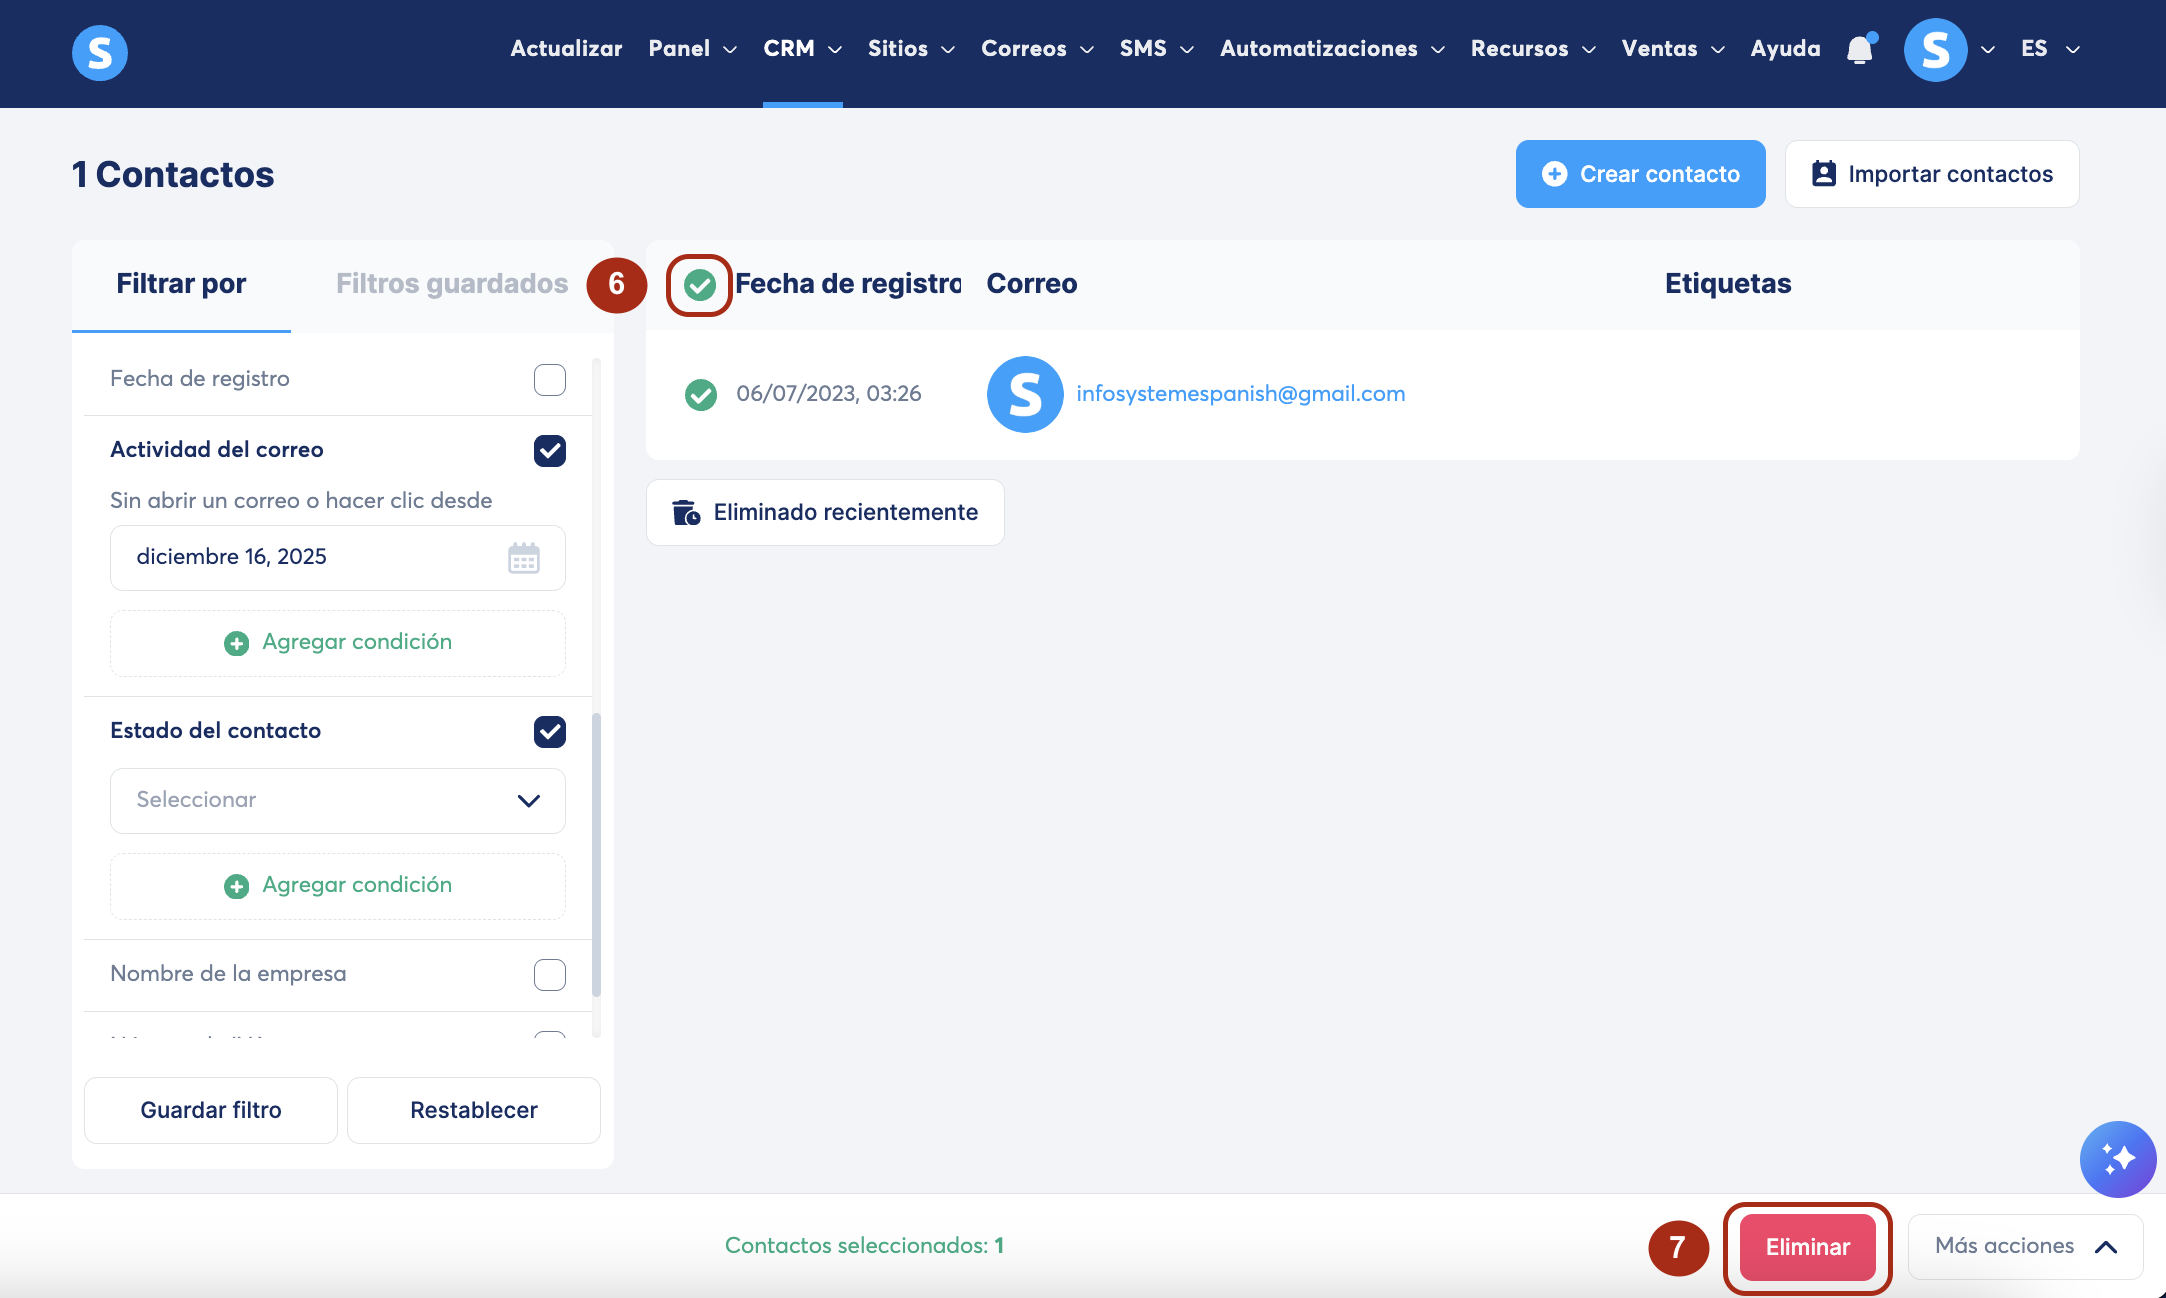
Task: Deselect the contact row green checkmark
Action: 700,395
